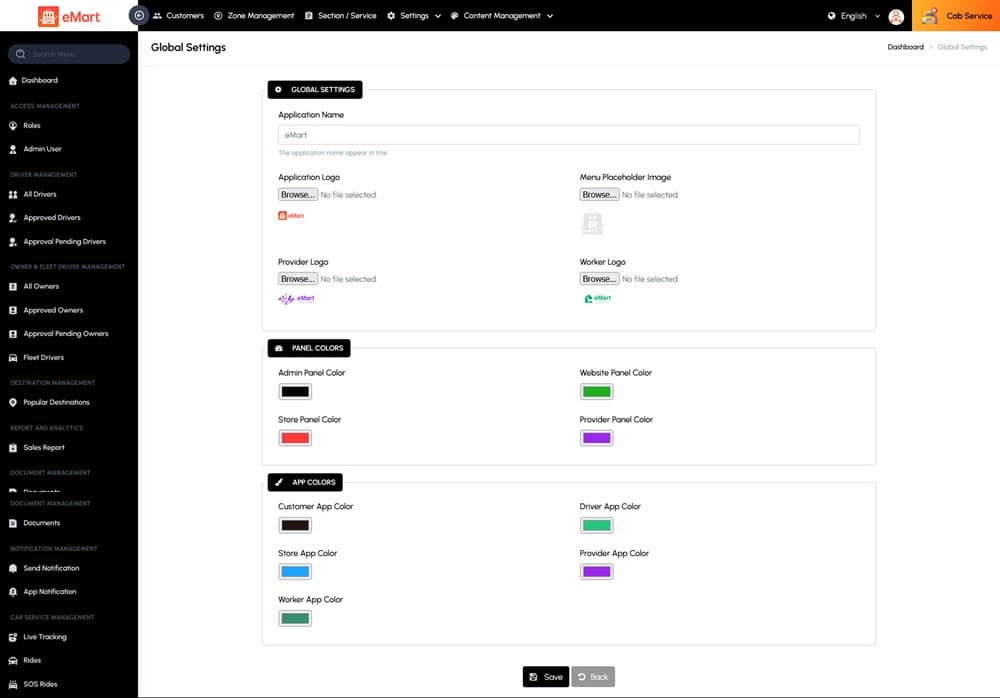
Task: Browse for Application Logo file
Action: 297,195
